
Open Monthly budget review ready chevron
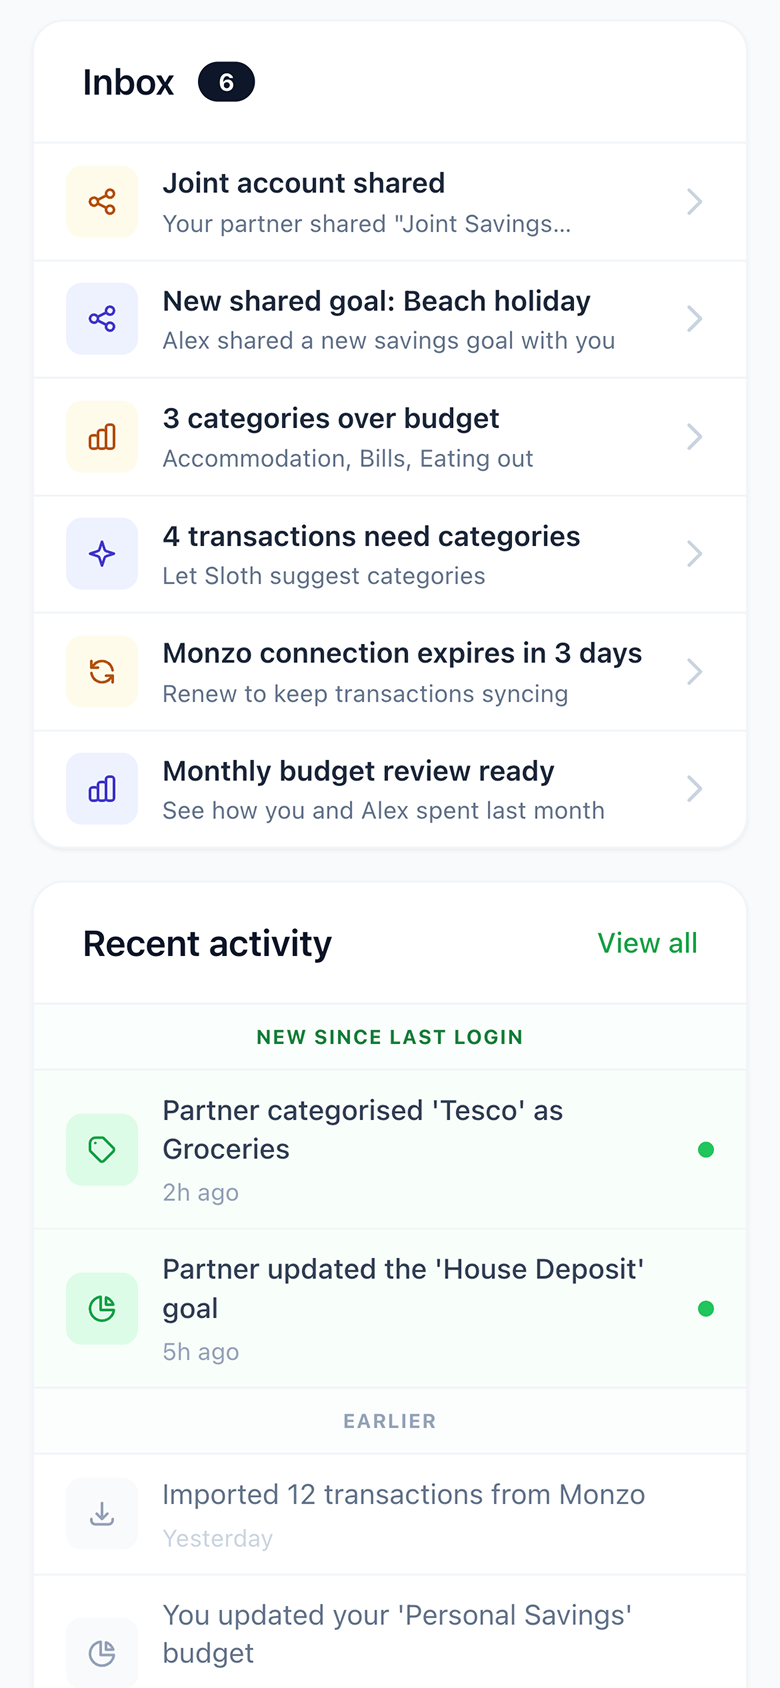pyautogui.click(x=694, y=789)
